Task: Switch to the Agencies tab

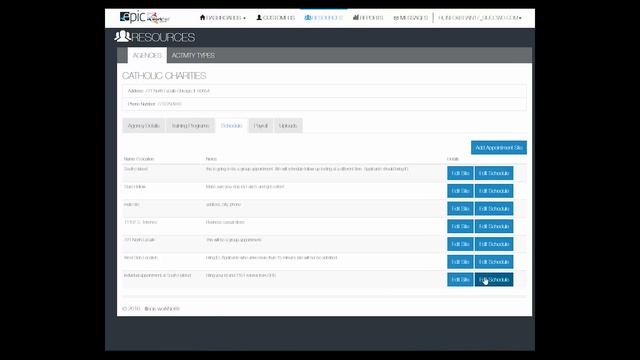Action: pyautogui.click(x=147, y=55)
